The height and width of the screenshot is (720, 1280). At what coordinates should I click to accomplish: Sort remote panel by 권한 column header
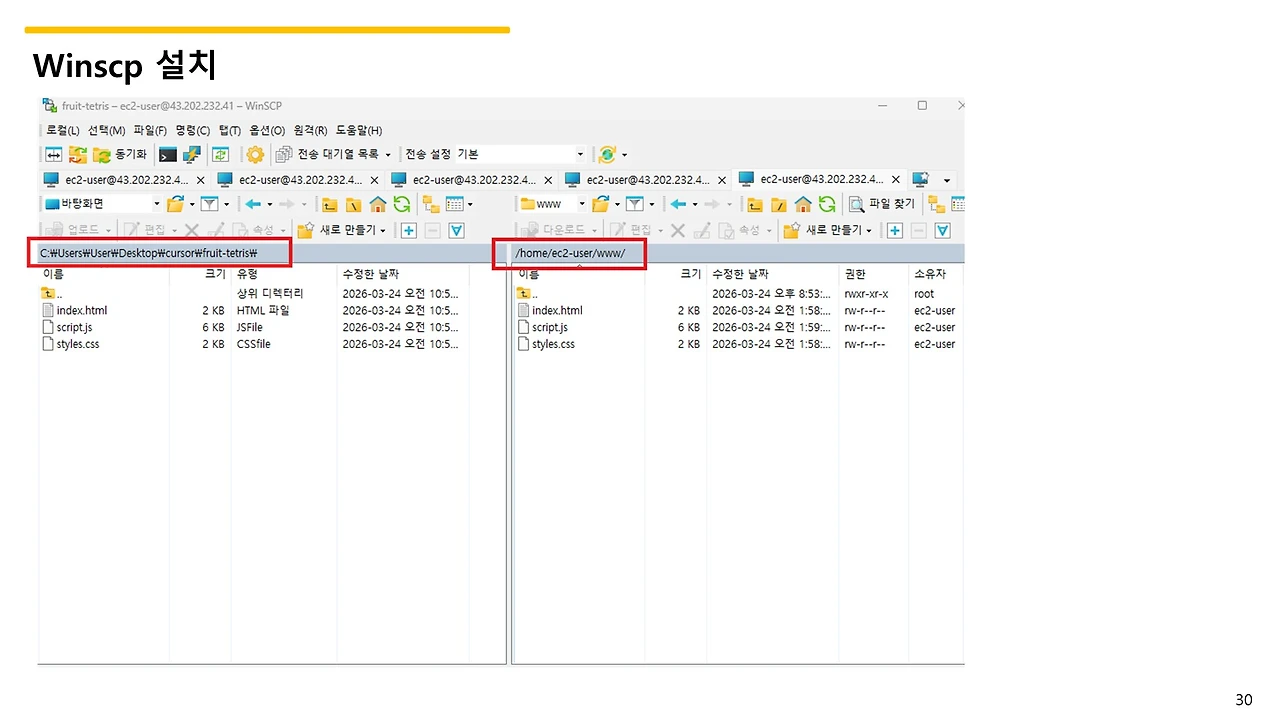click(873, 274)
